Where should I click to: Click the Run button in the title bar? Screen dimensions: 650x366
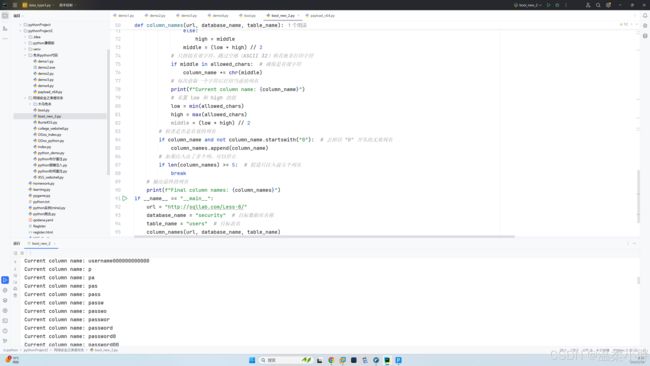coord(548,5)
